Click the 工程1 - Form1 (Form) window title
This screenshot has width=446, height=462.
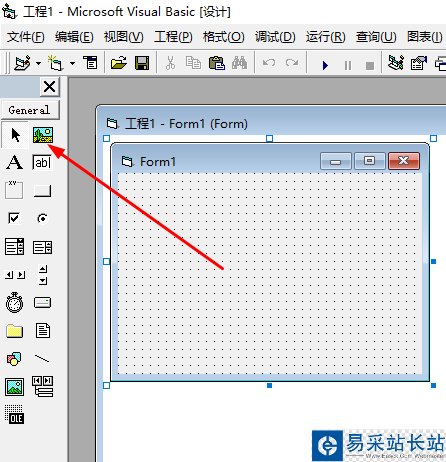pyautogui.click(x=186, y=124)
